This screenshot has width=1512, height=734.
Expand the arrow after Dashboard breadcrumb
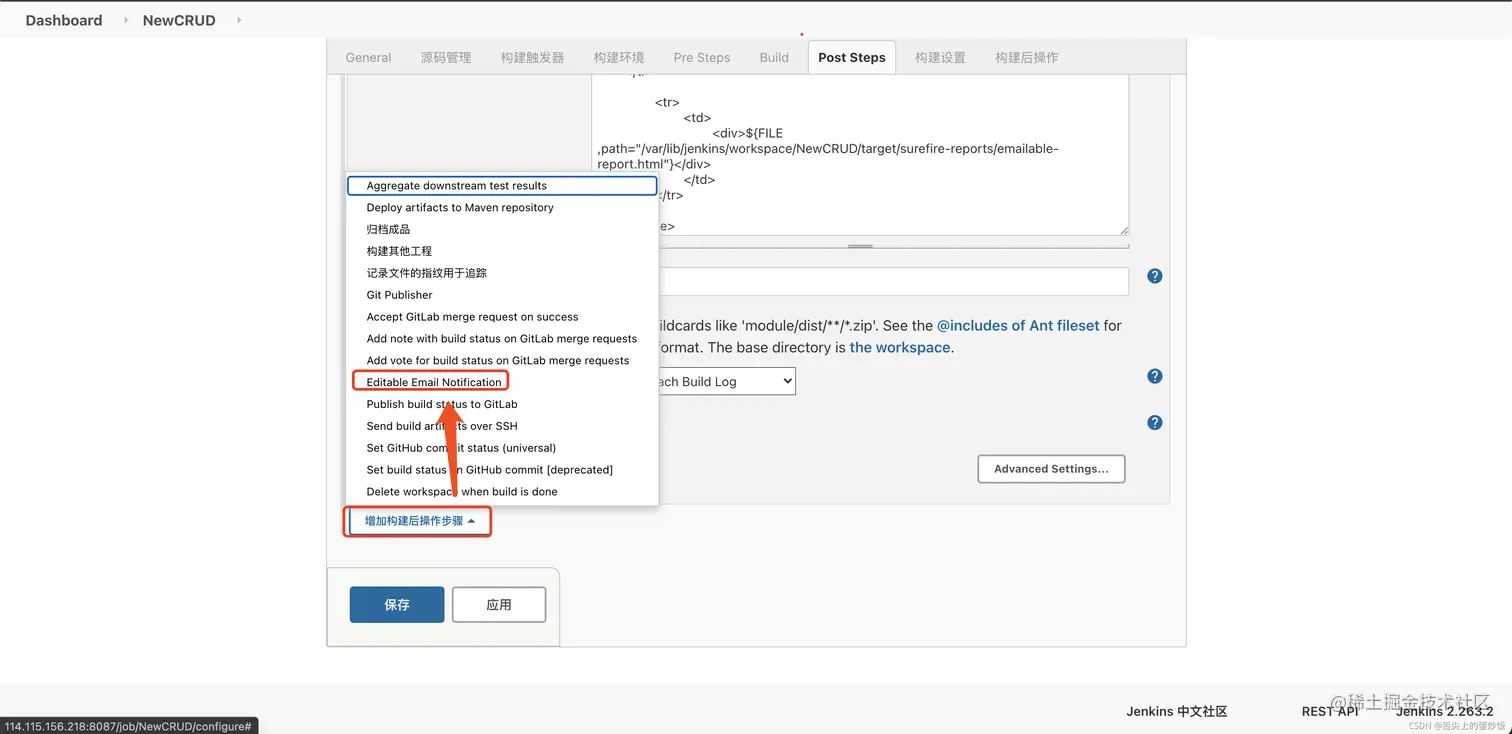pyautogui.click(x=126, y=20)
